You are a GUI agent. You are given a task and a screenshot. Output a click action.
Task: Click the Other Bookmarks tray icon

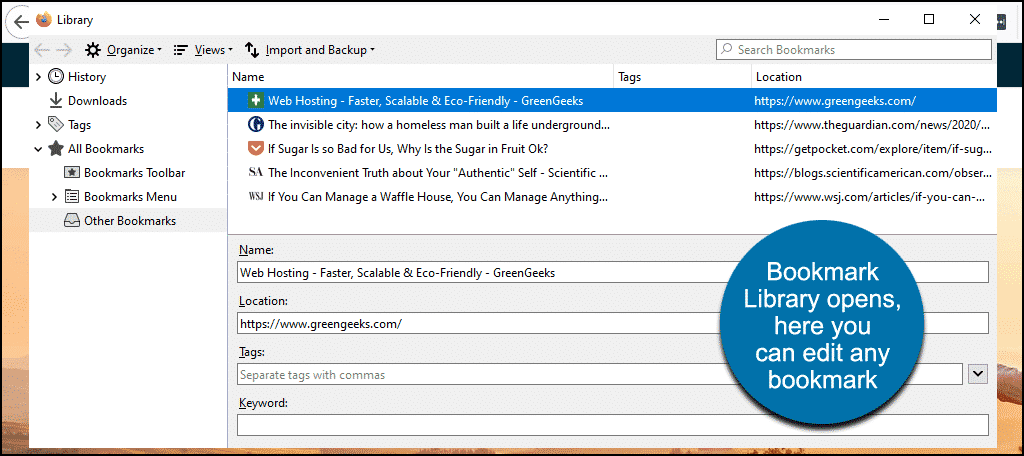[72, 221]
